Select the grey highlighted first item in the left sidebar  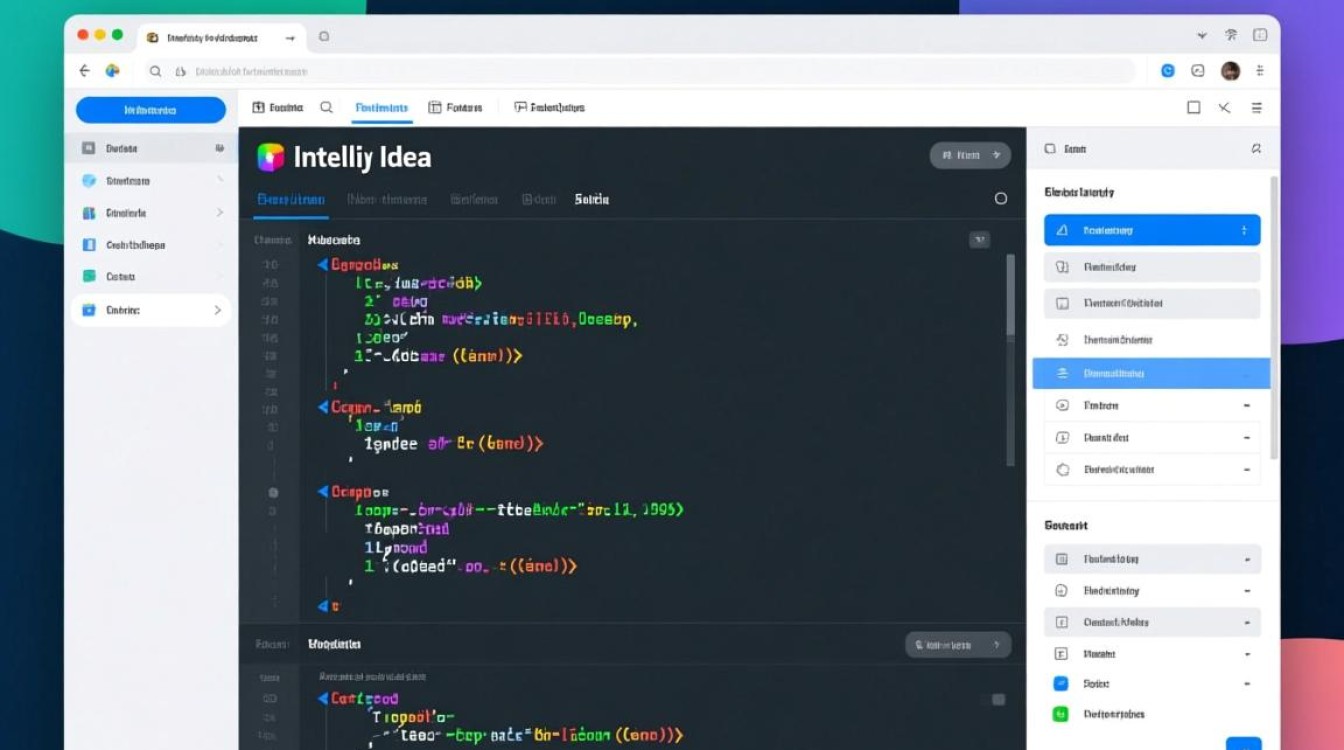coord(152,148)
